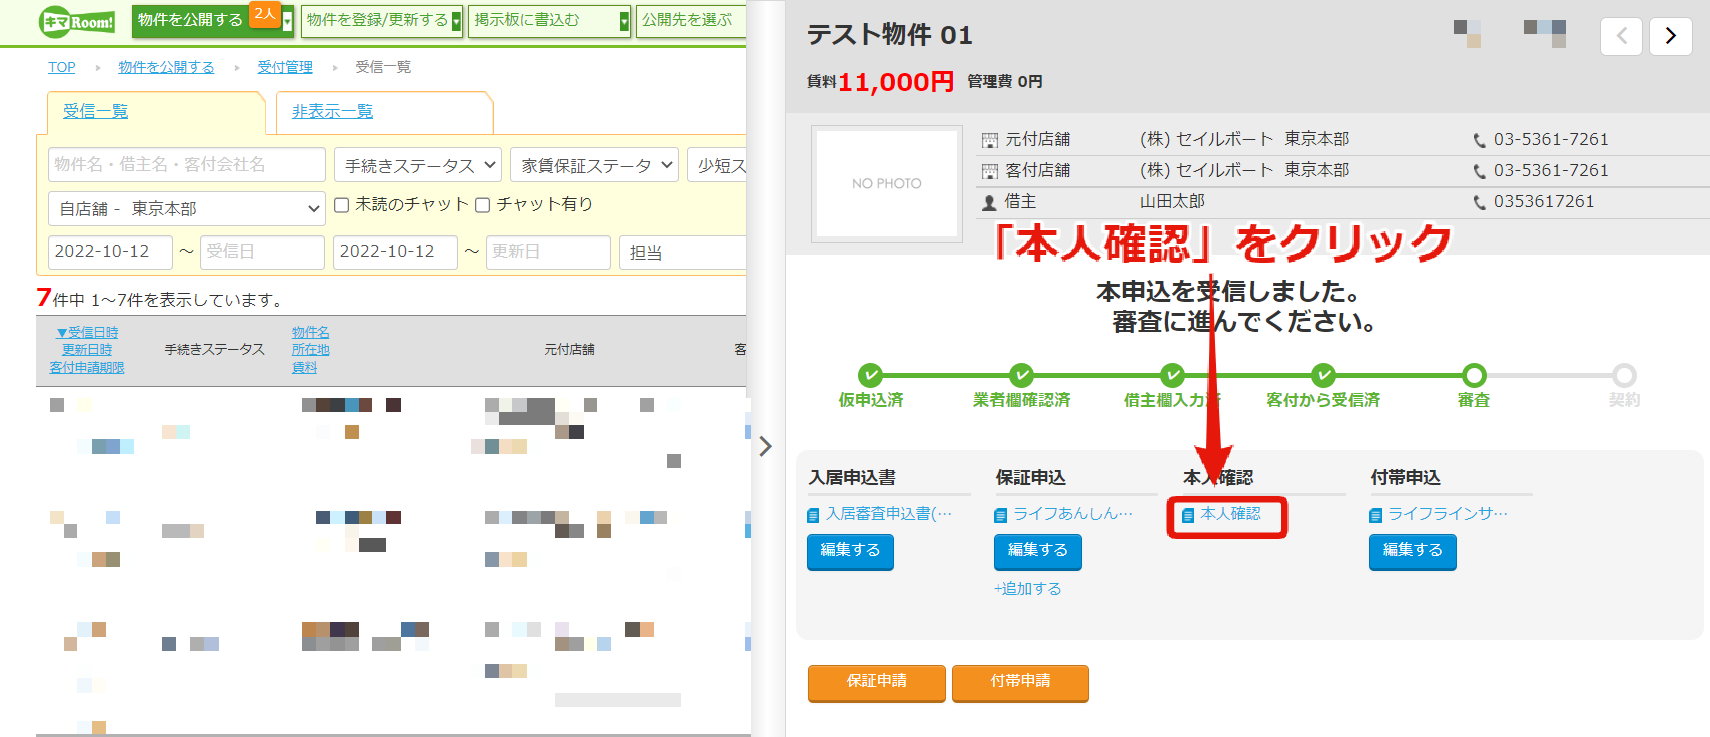Click the キマRoom! logo

pyautogui.click(x=77, y=21)
